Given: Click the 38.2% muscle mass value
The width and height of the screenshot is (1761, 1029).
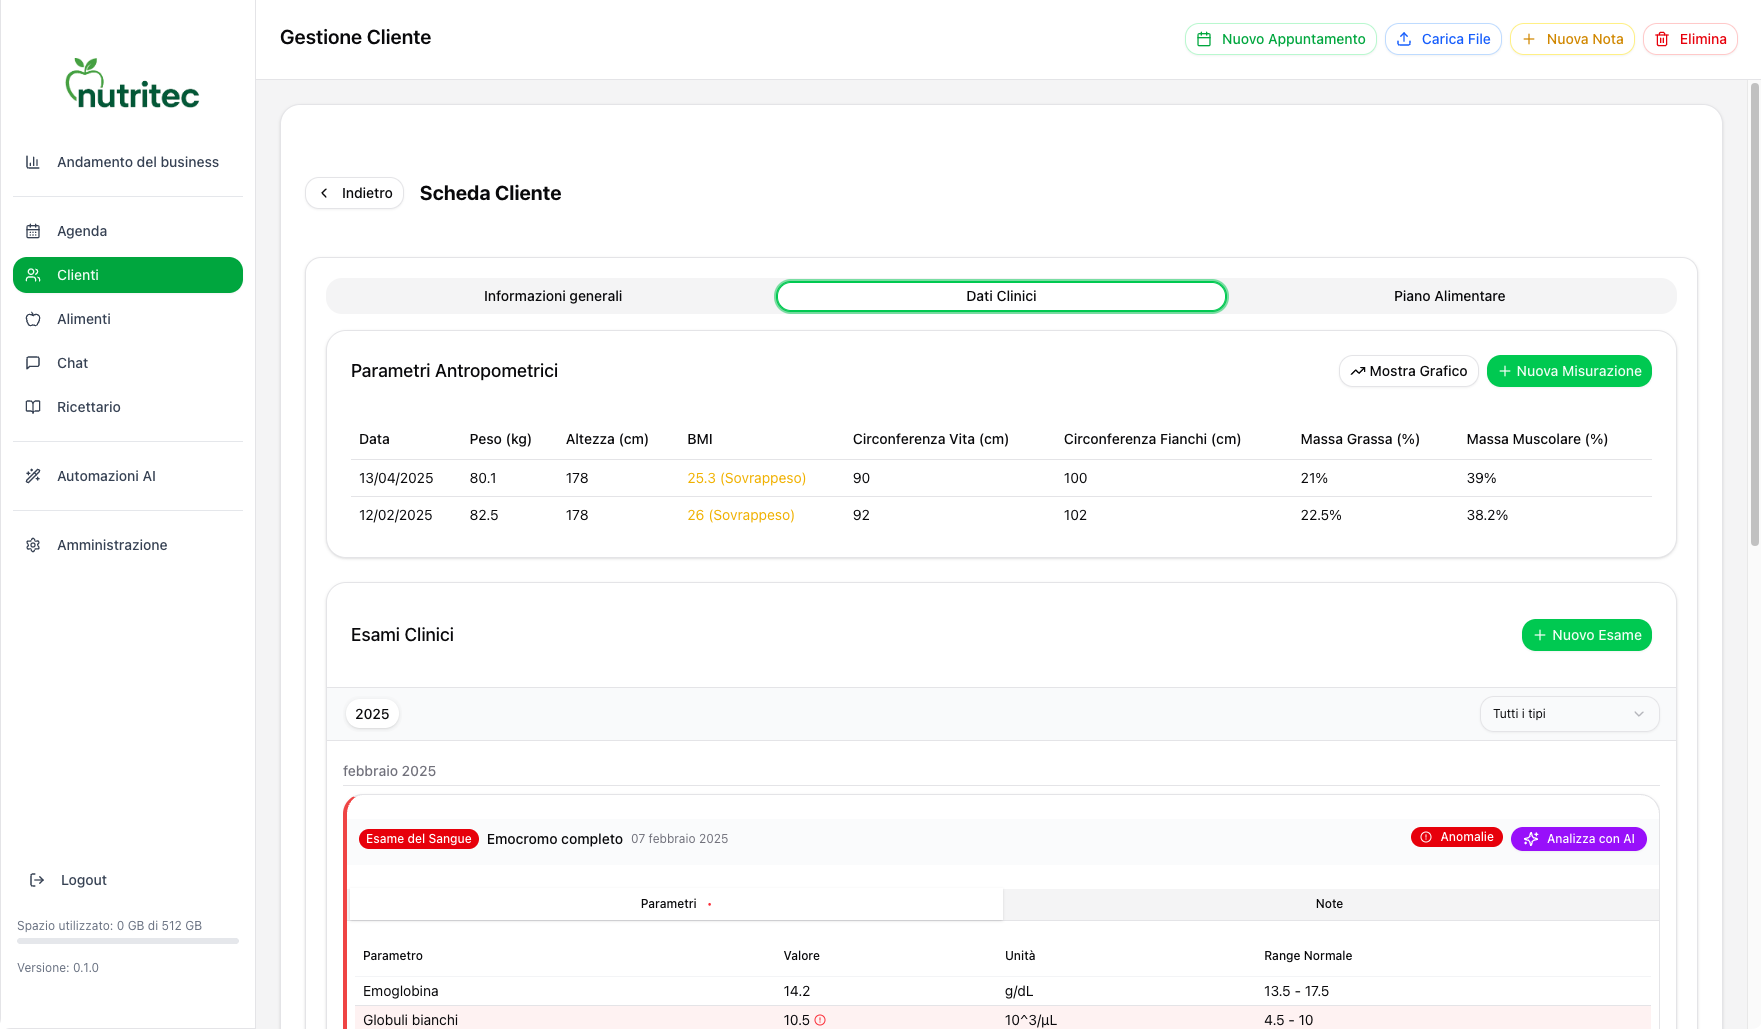Looking at the screenshot, I should click(x=1487, y=515).
